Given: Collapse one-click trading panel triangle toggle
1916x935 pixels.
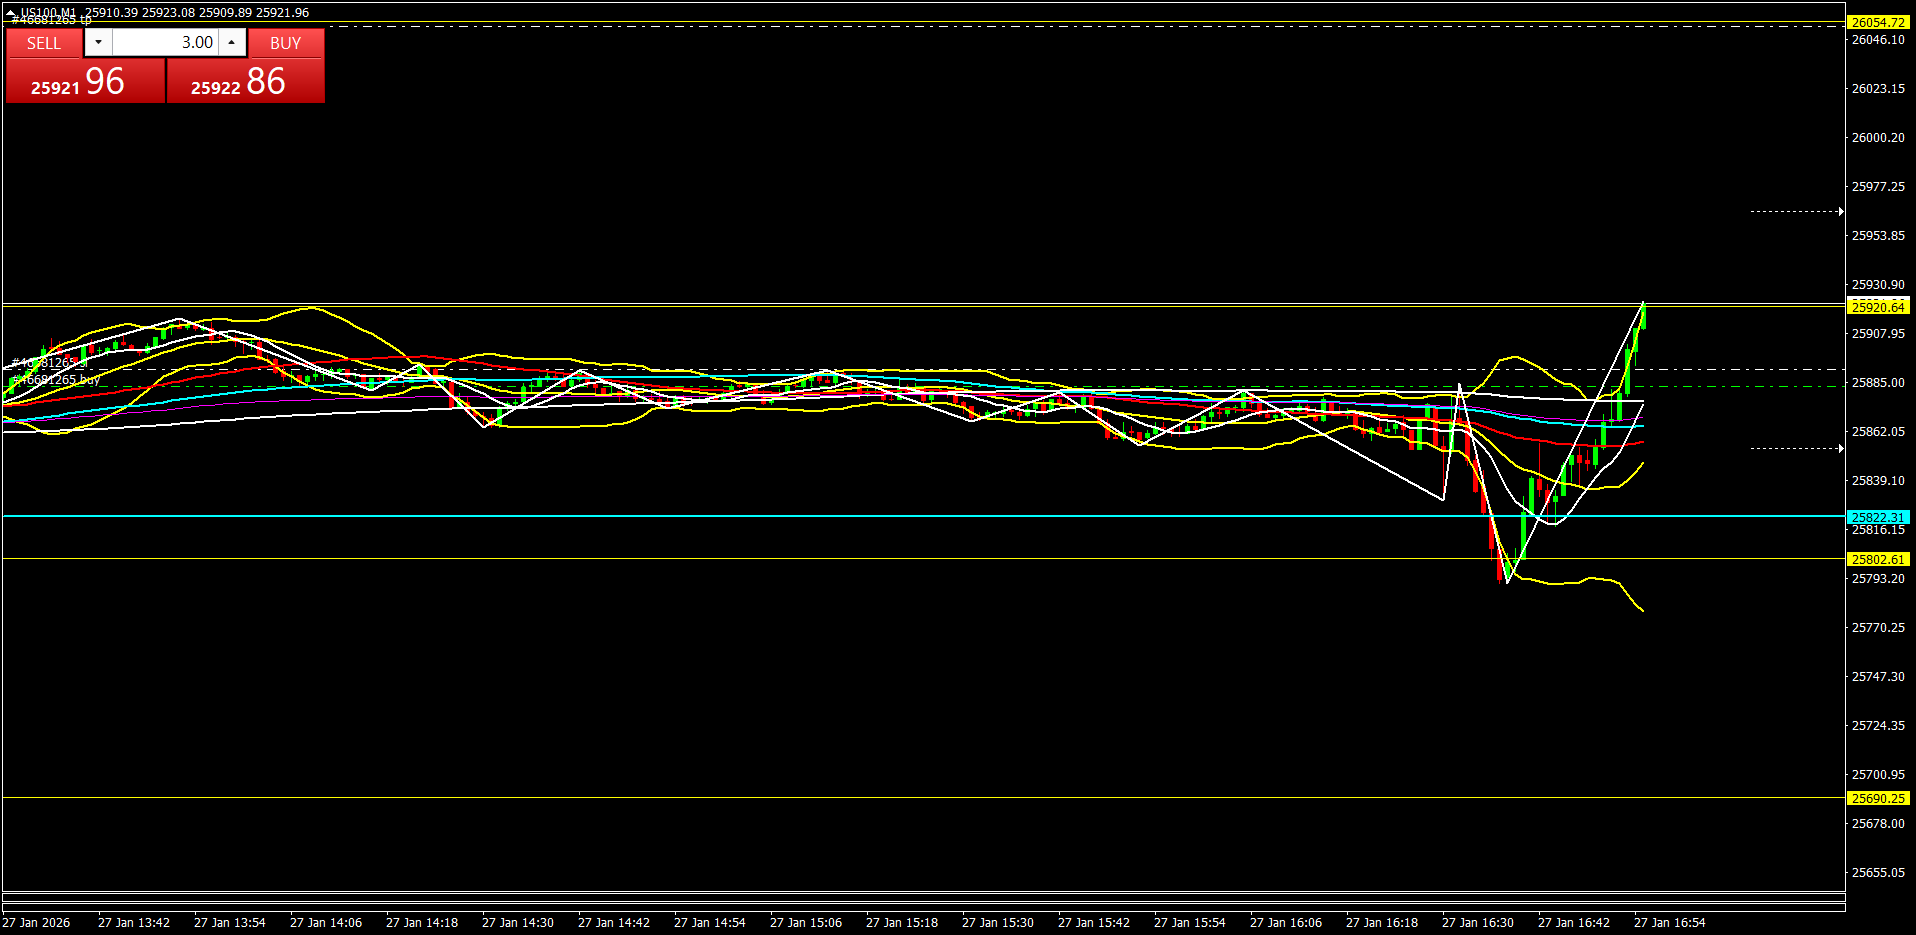Looking at the screenshot, I should [x=11, y=12].
